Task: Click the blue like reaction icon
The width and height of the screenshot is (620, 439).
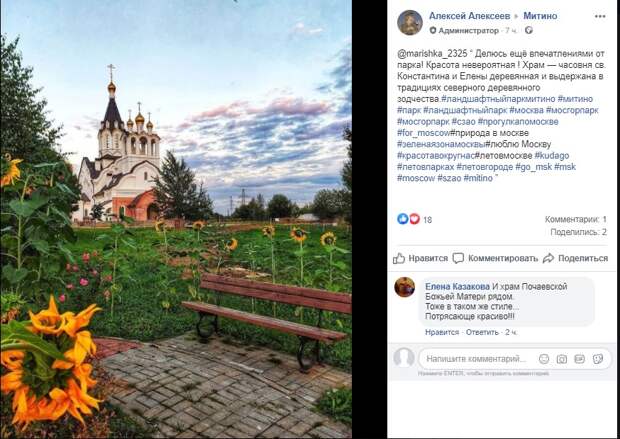Action: pyautogui.click(x=403, y=219)
